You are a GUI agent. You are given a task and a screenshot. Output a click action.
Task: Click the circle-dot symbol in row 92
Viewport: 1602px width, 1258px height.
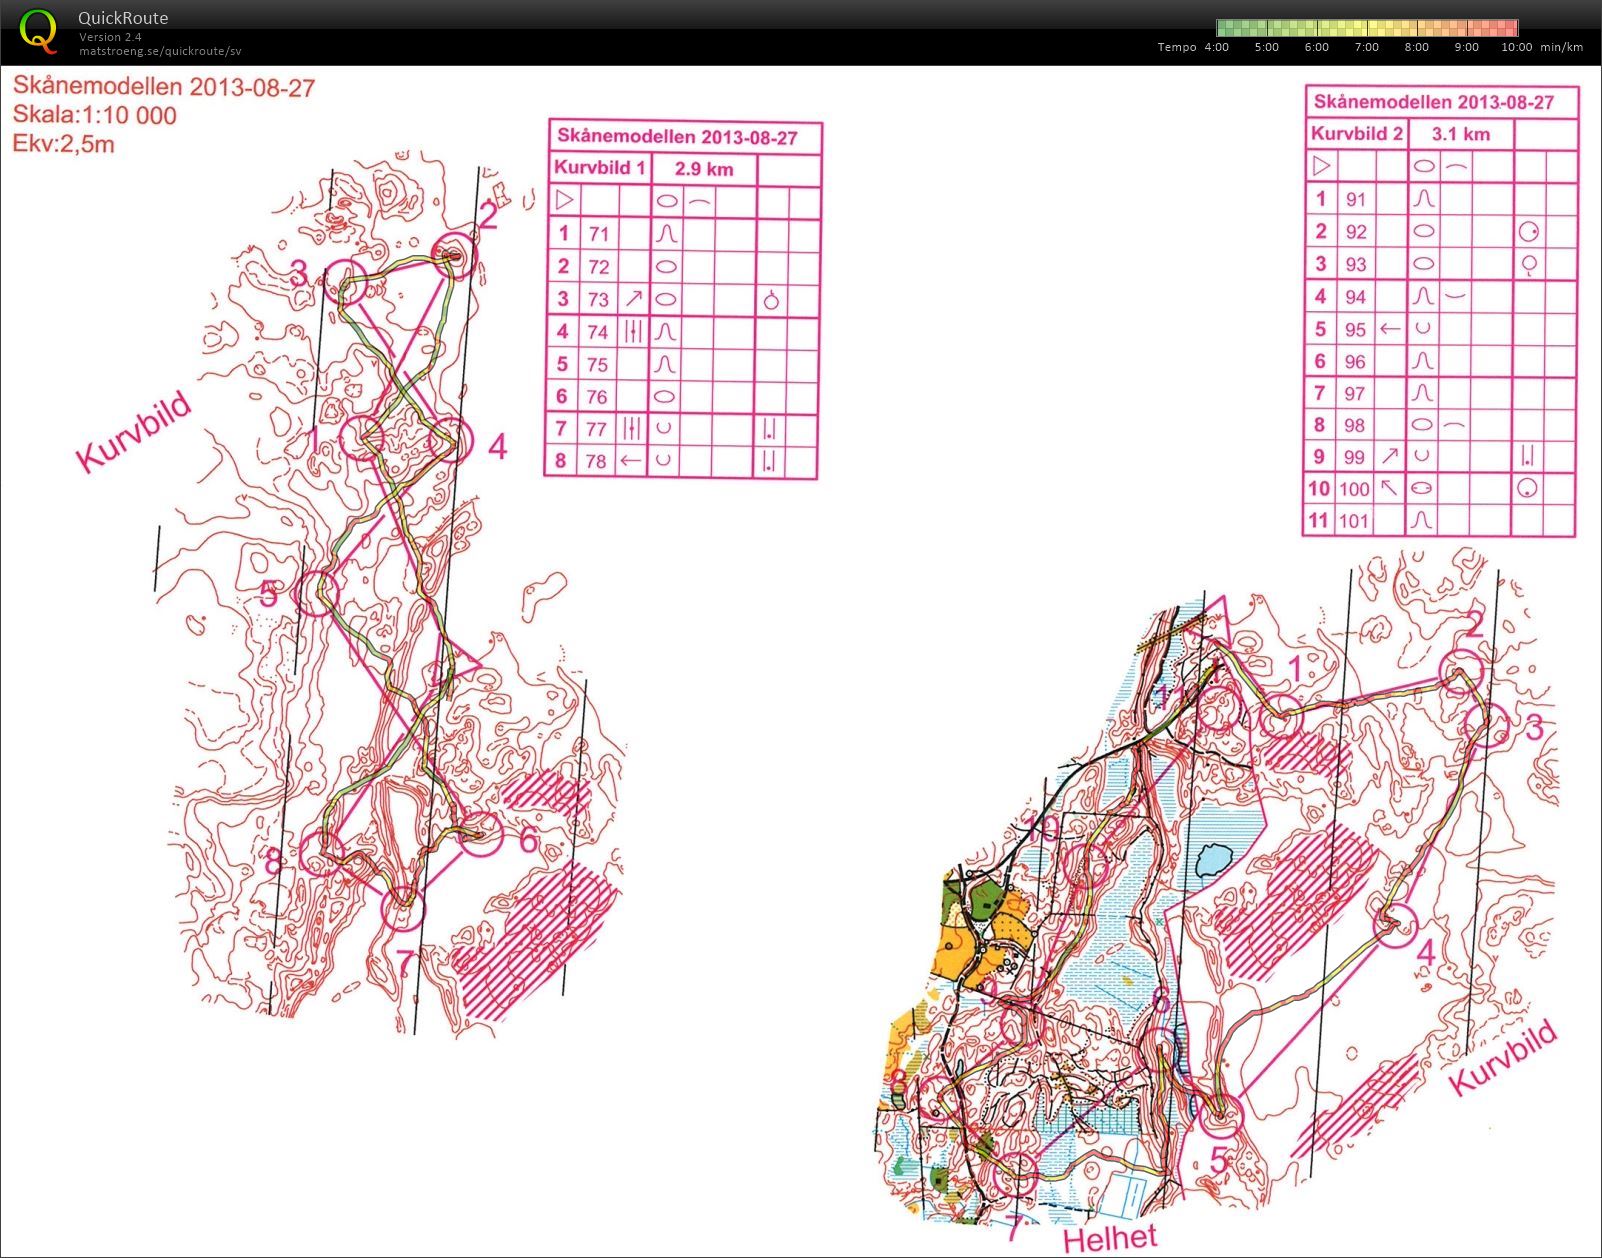click(x=1528, y=232)
